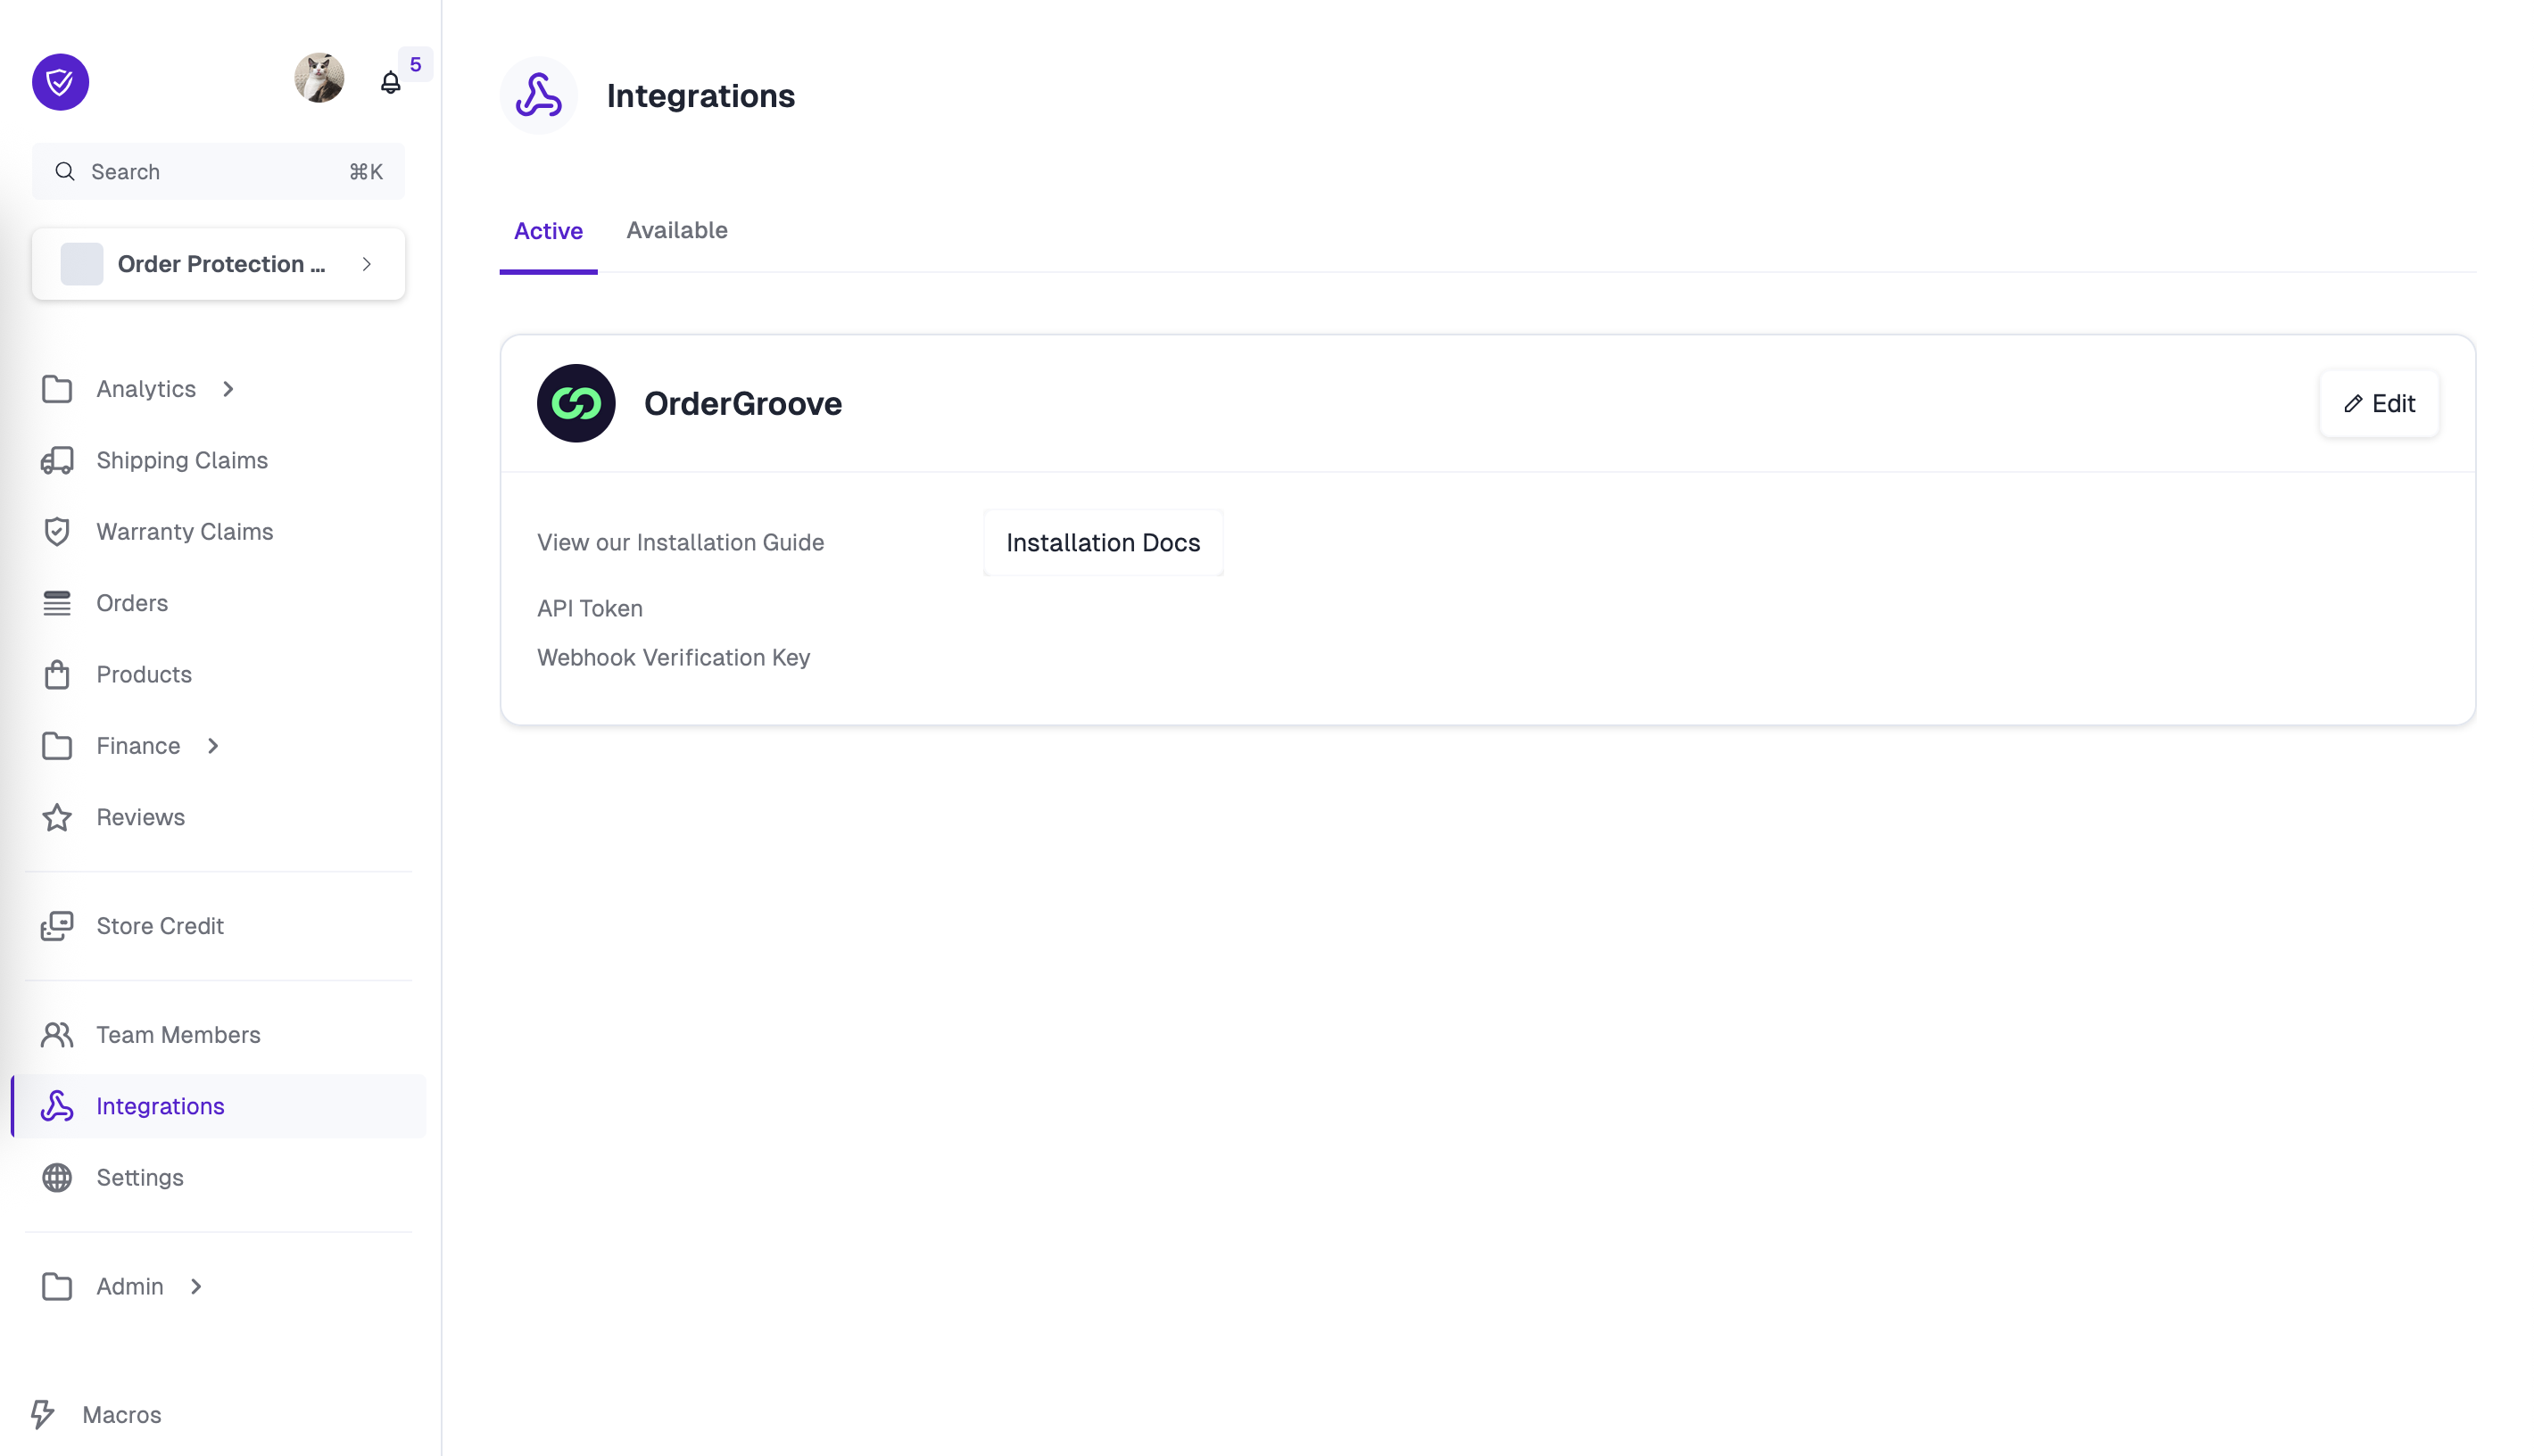Click the Edit button for OrderGroove

tap(2379, 403)
